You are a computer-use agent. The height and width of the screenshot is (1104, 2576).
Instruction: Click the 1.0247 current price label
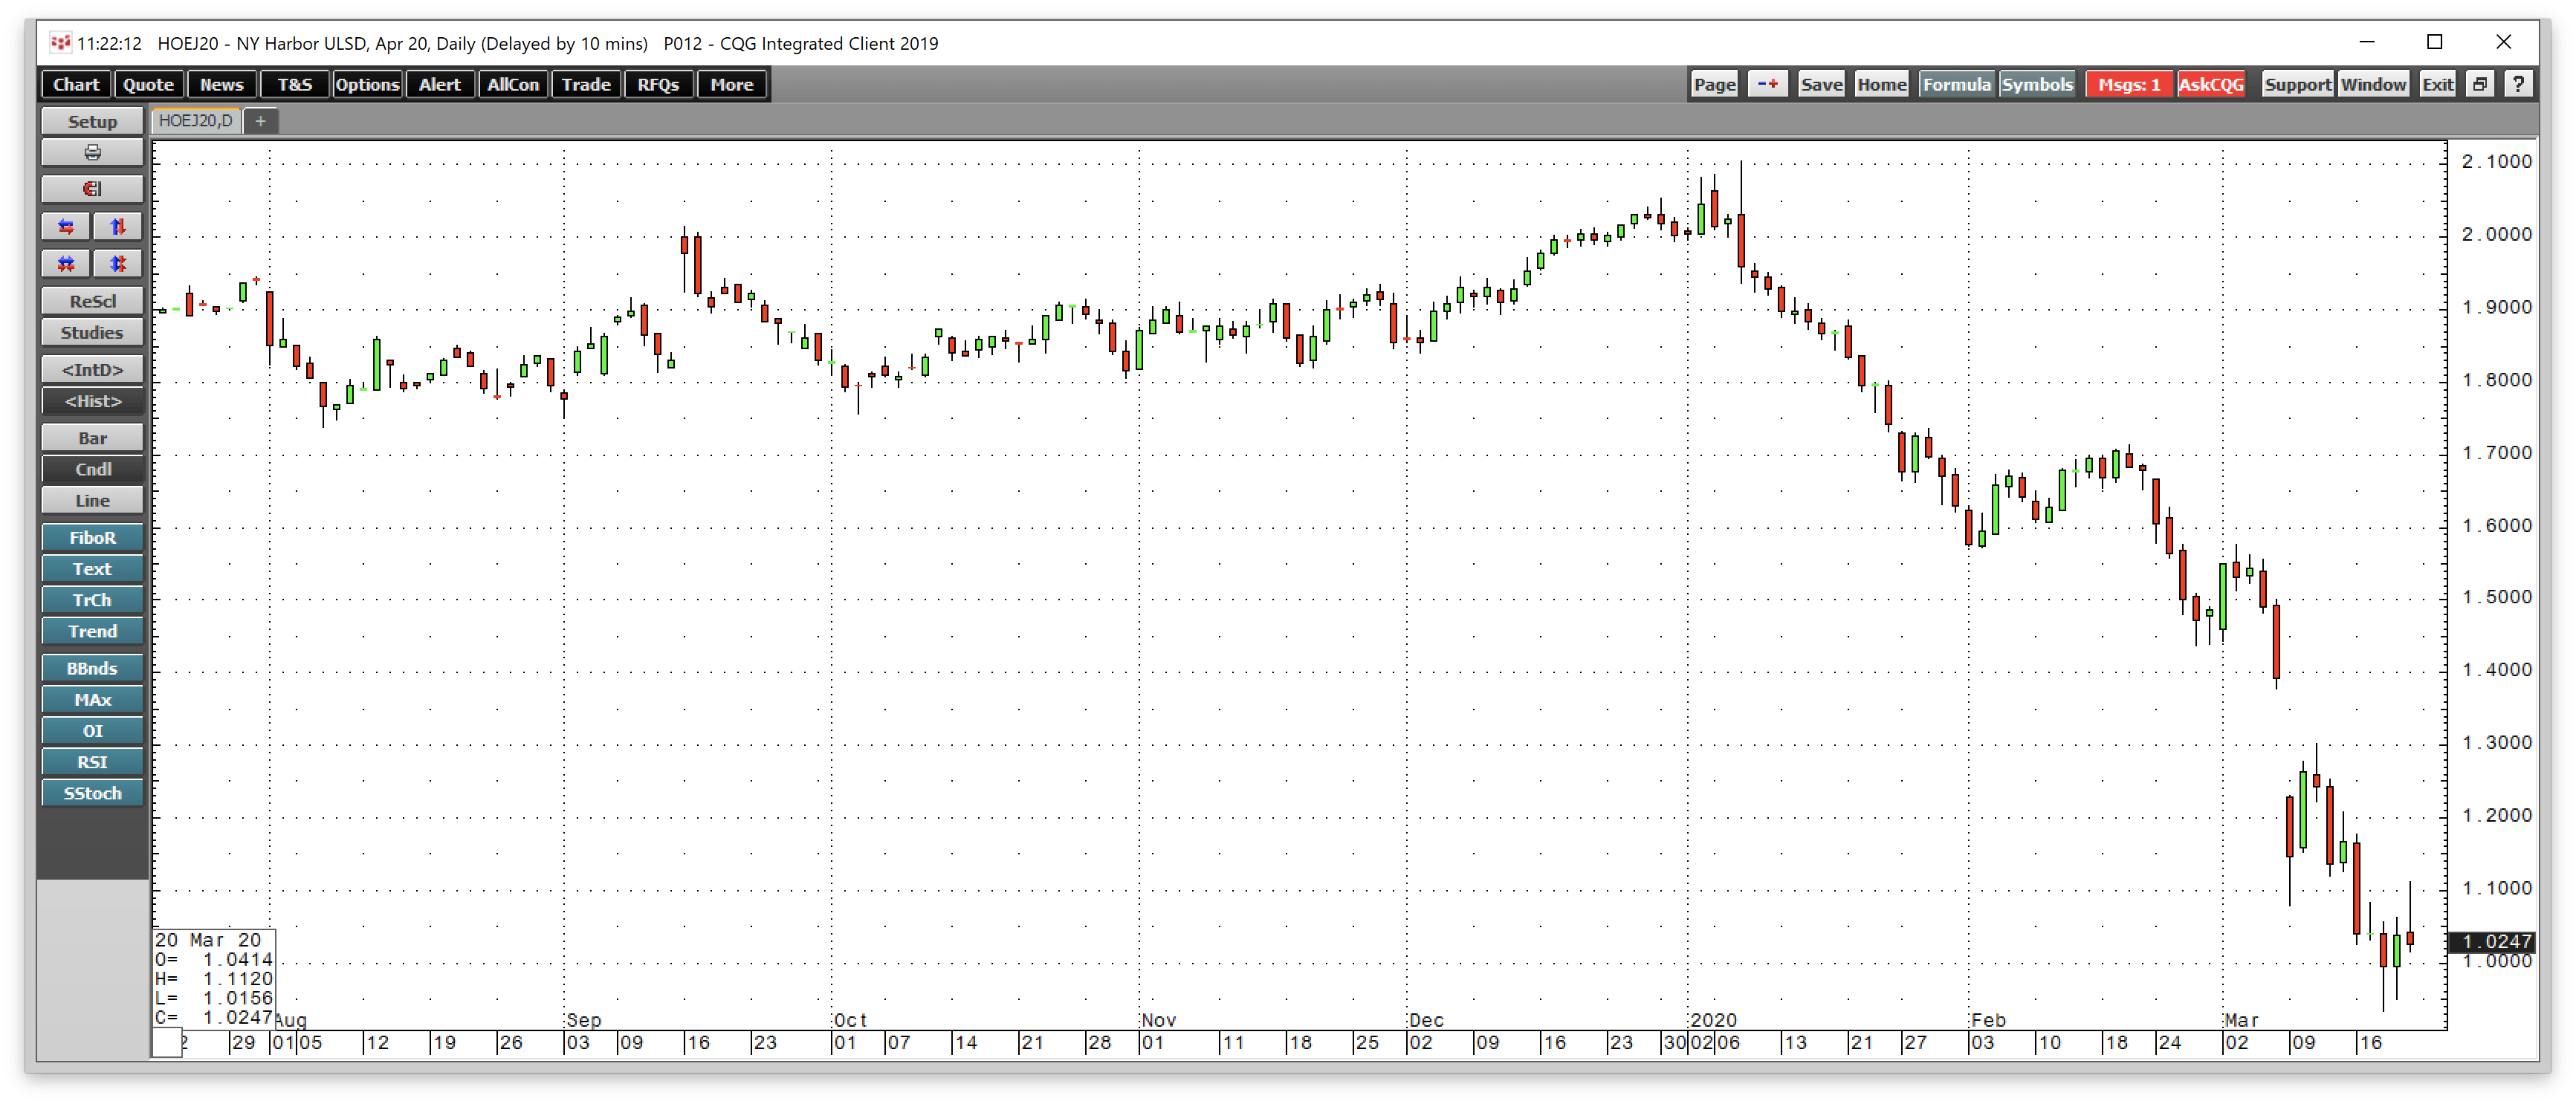click(x=2491, y=941)
